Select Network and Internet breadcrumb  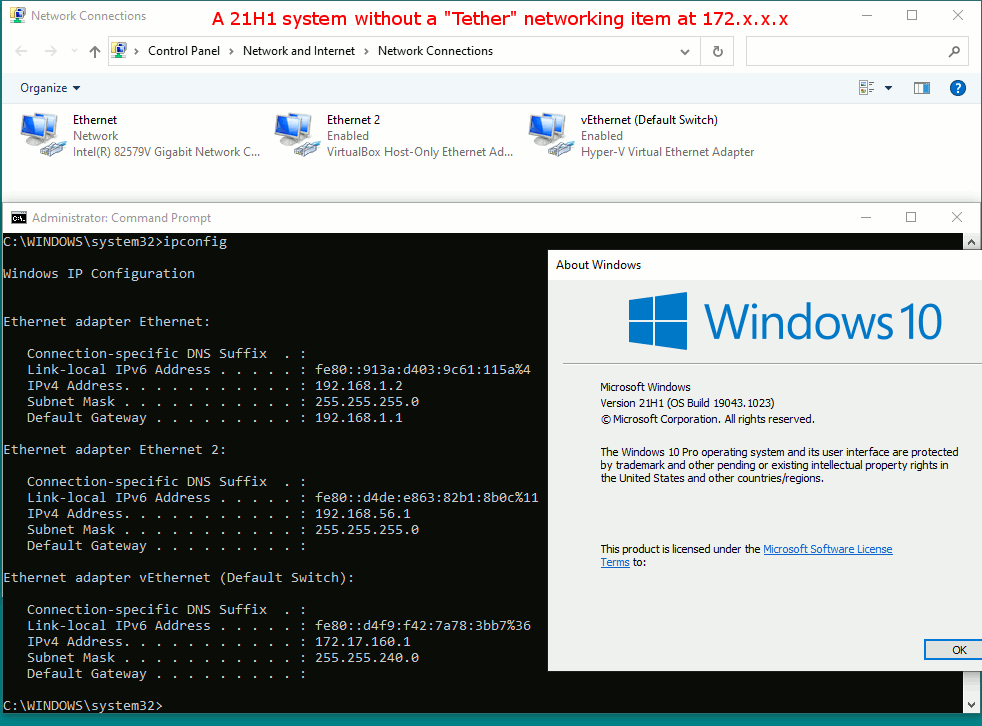click(x=299, y=51)
